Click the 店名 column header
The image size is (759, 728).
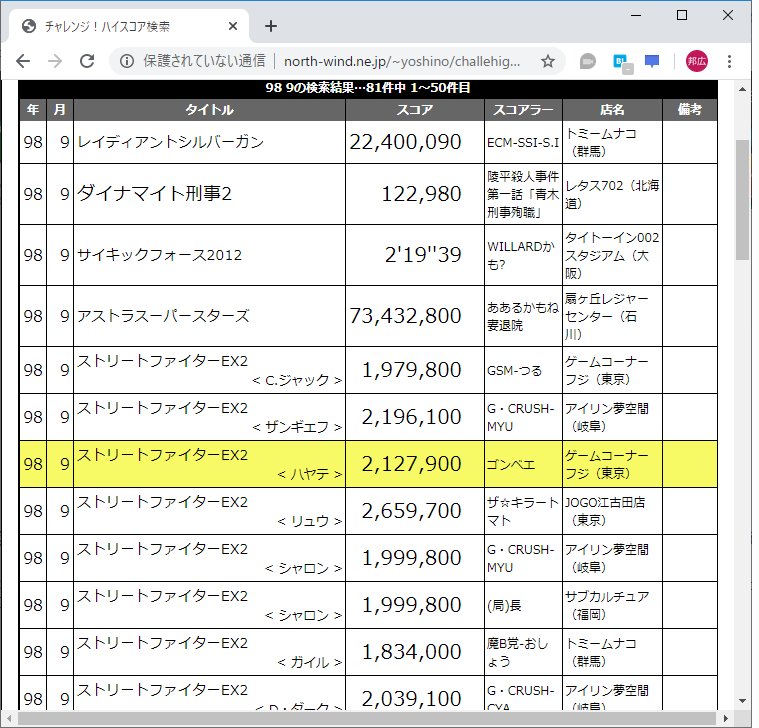pyautogui.click(x=612, y=110)
